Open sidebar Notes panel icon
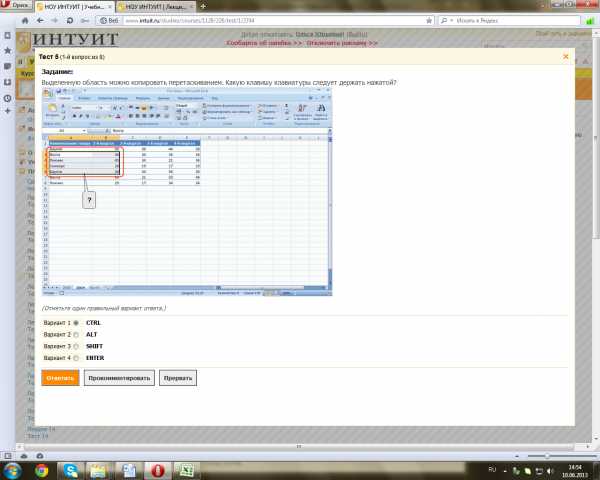Screen dimensions: 600x480 [7, 66]
